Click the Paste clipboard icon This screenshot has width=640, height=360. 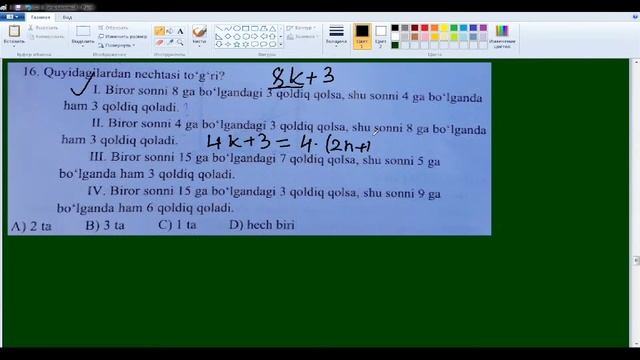(14, 31)
